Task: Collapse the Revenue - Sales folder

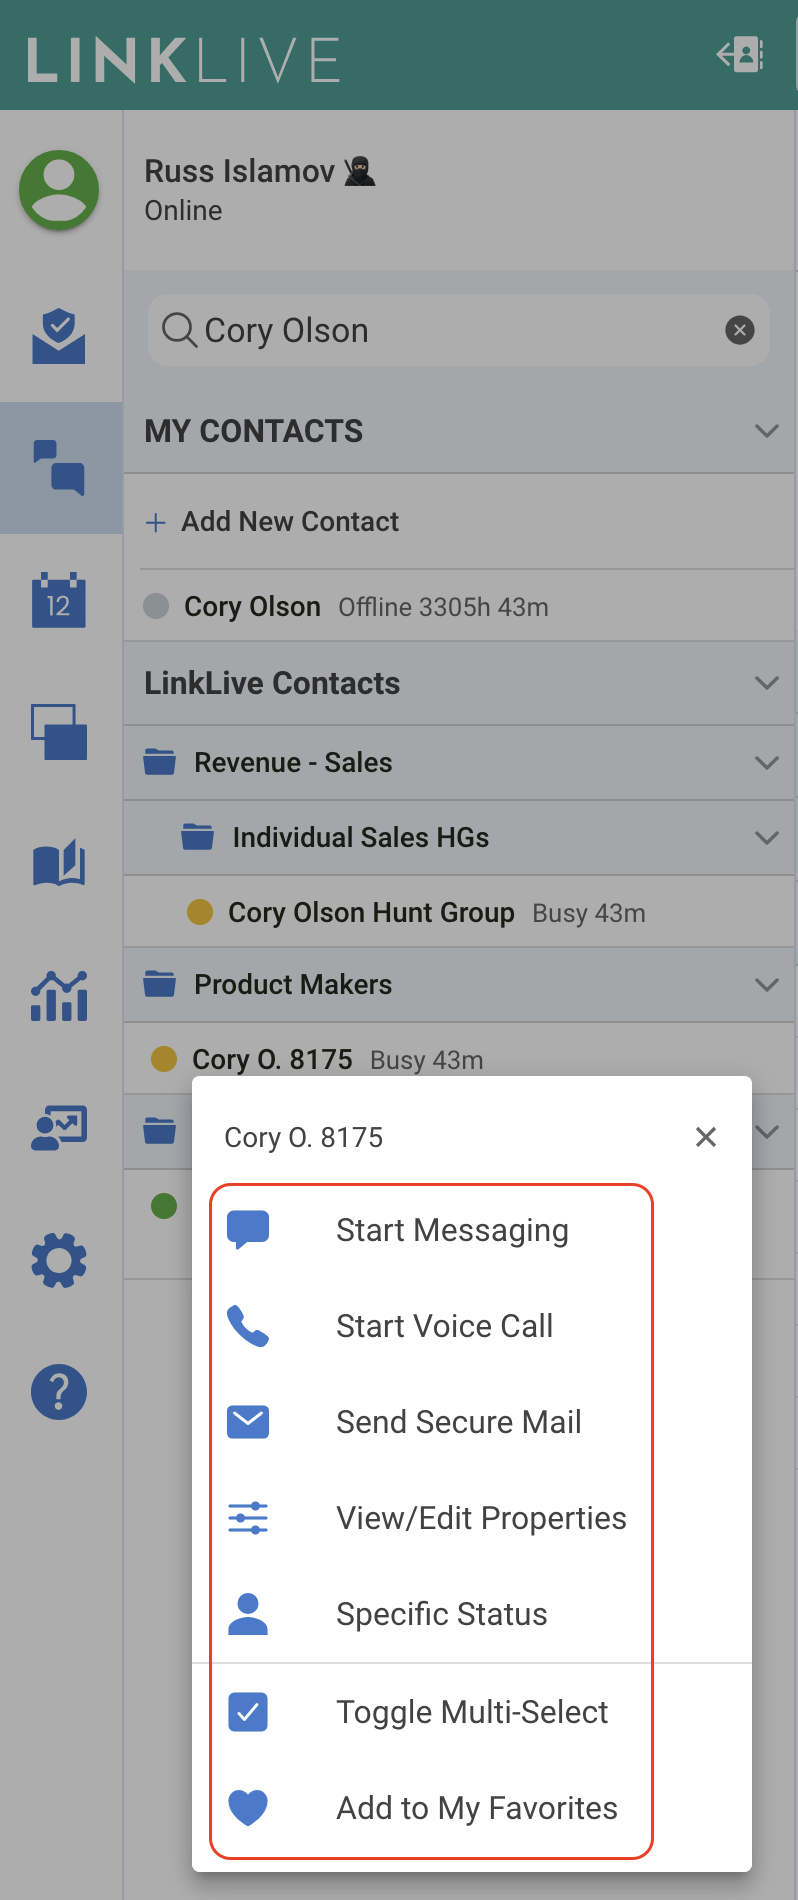Action: coord(767,763)
